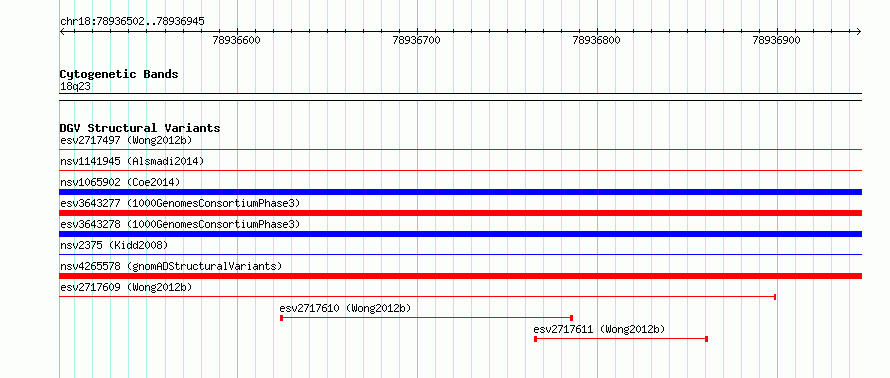
Task: Open variant esv2717610 (Wong2012b) label
Action: coord(346,308)
